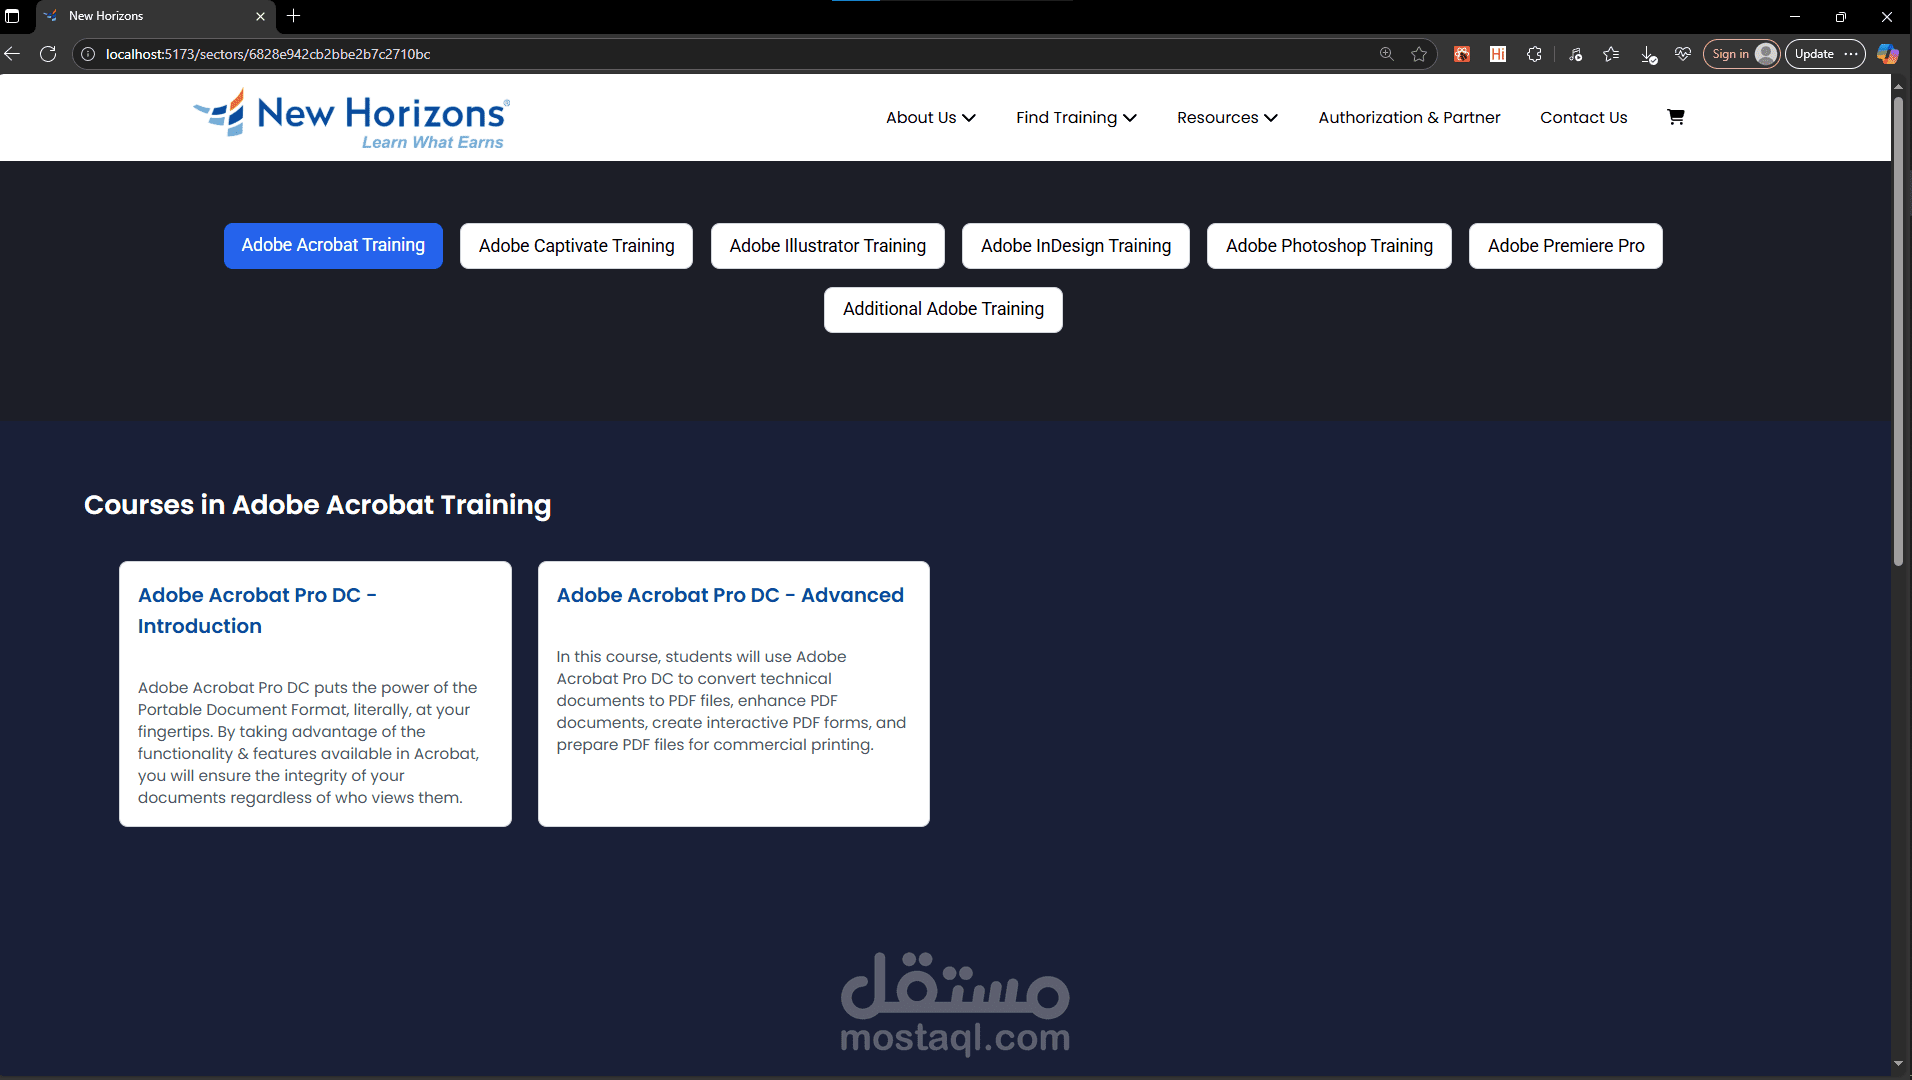Select Adobe Acrobat Training category
The width and height of the screenshot is (1912, 1080).
(333, 246)
